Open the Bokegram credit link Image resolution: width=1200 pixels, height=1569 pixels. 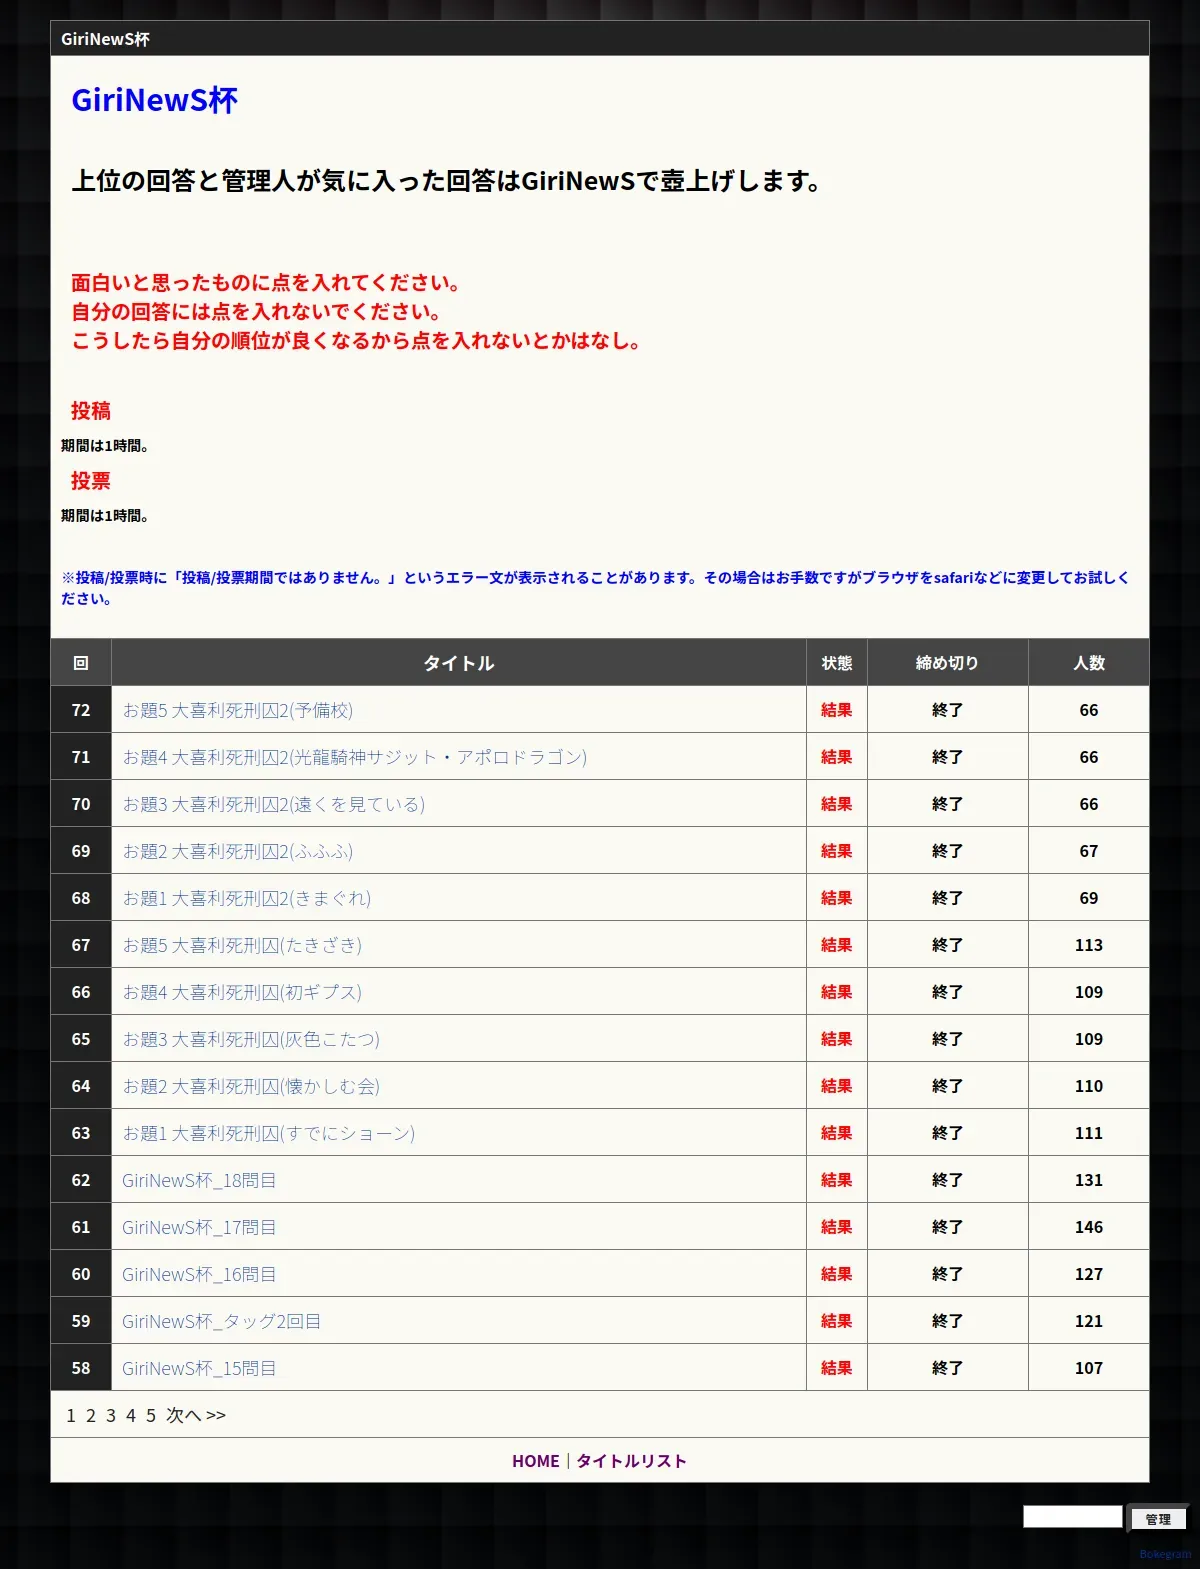pos(1165,1554)
